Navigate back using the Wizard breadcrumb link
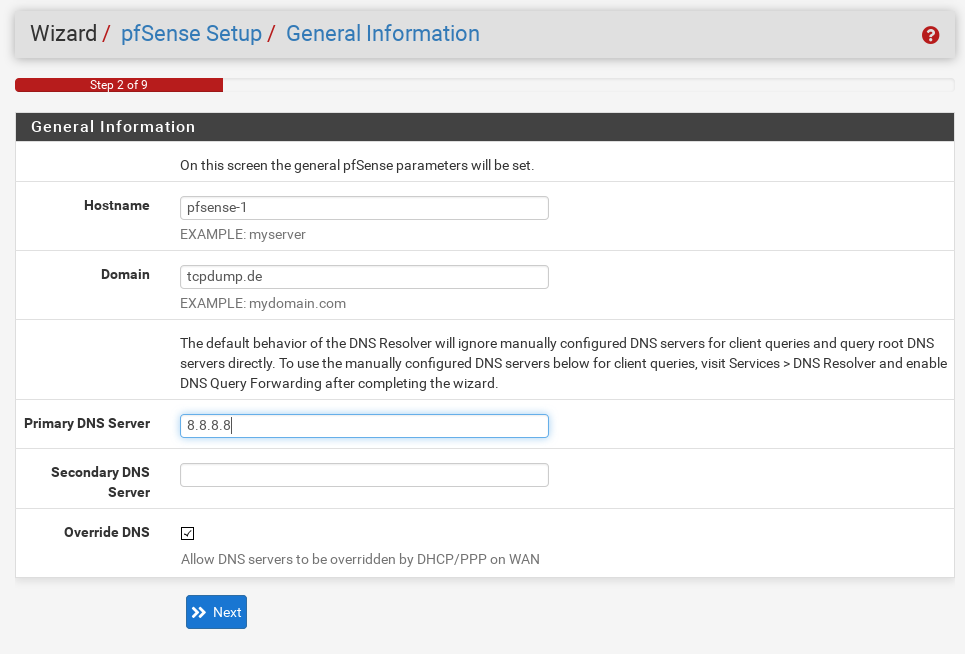Screen dimensions: 965x654 tap(64, 33)
